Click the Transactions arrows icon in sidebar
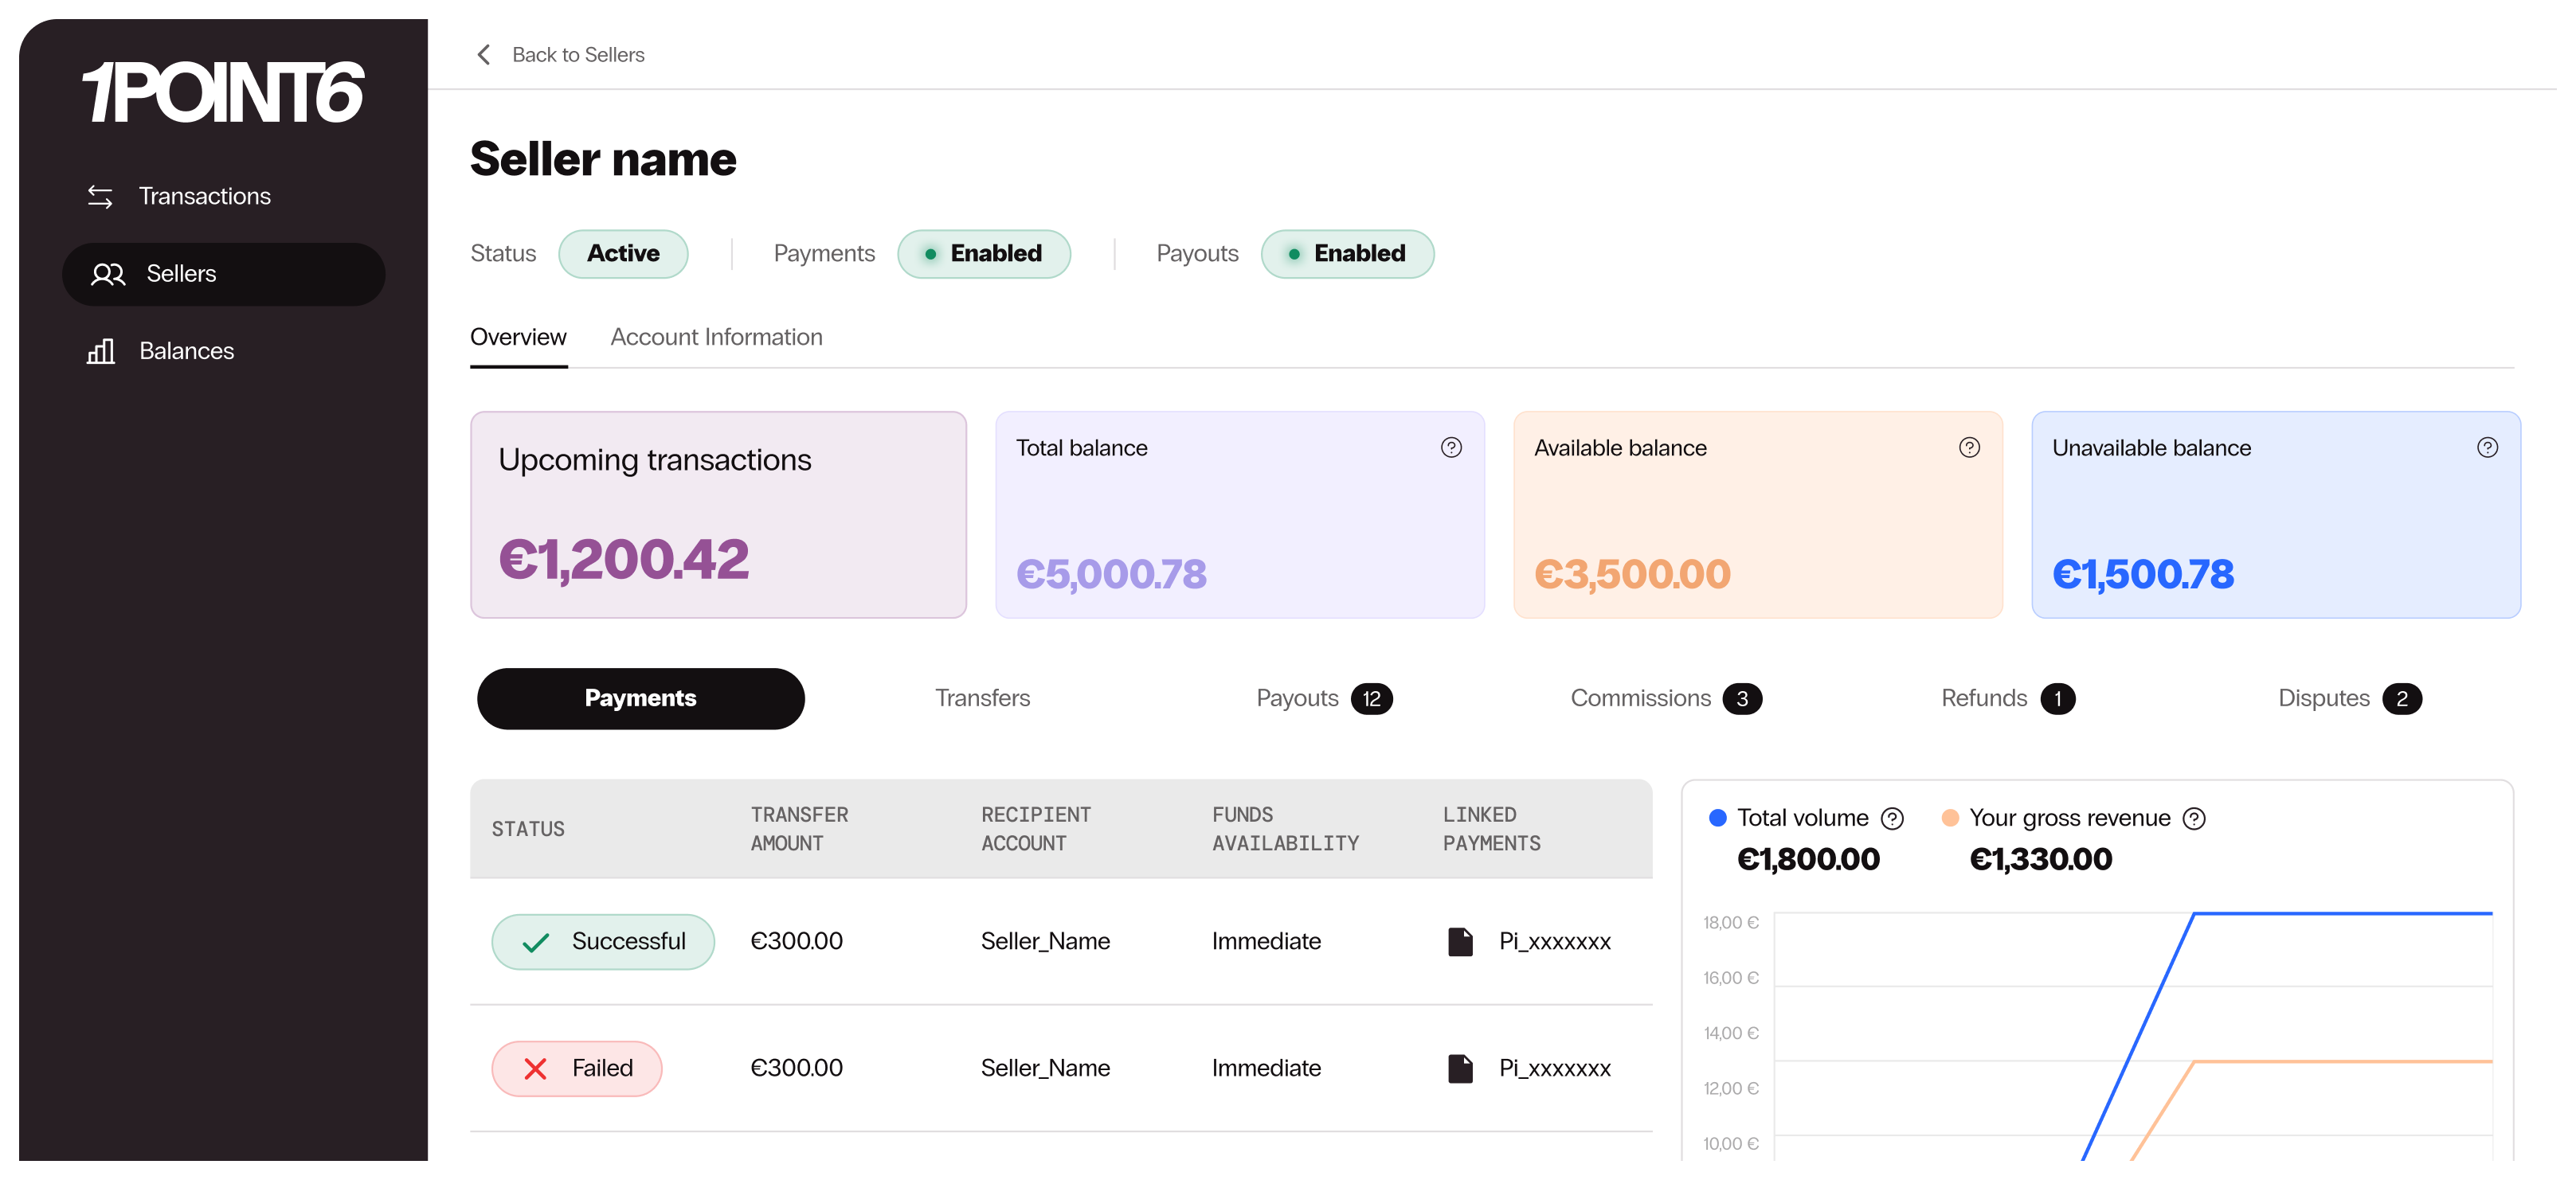2576x1180 pixels. 100,196
